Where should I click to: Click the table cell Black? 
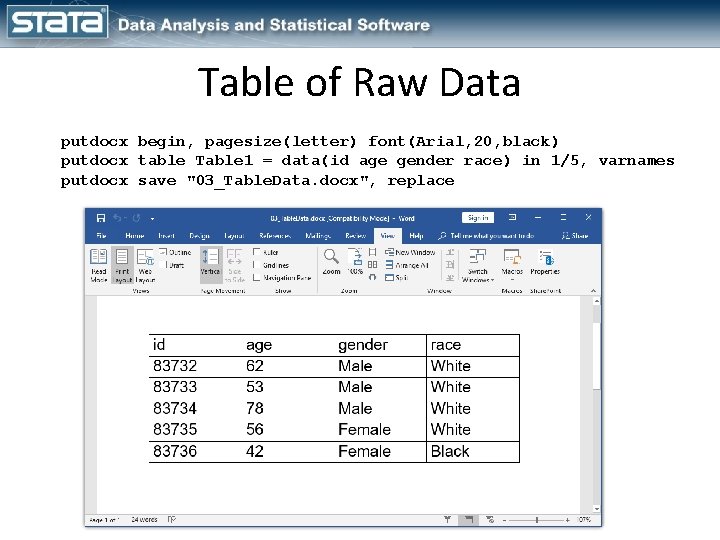pos(473,451)
